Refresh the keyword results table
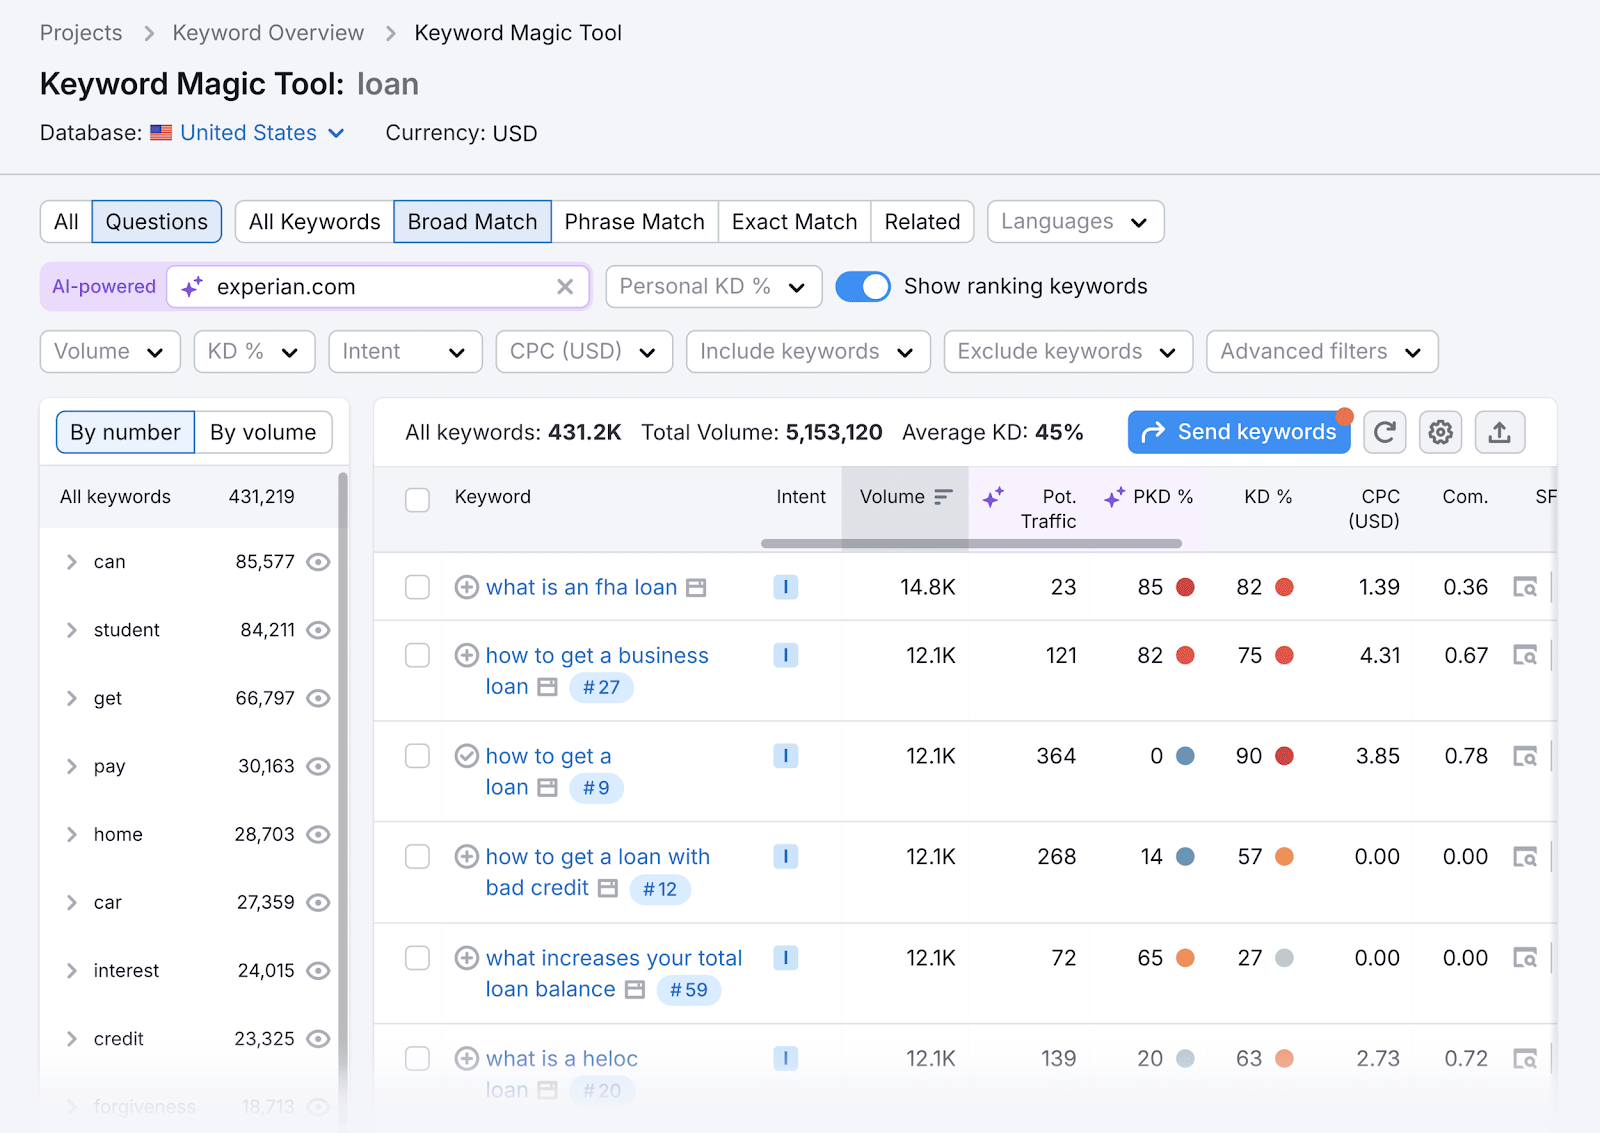The height and width of the screenshot is (1133, 1600). tap(1385, 432)
